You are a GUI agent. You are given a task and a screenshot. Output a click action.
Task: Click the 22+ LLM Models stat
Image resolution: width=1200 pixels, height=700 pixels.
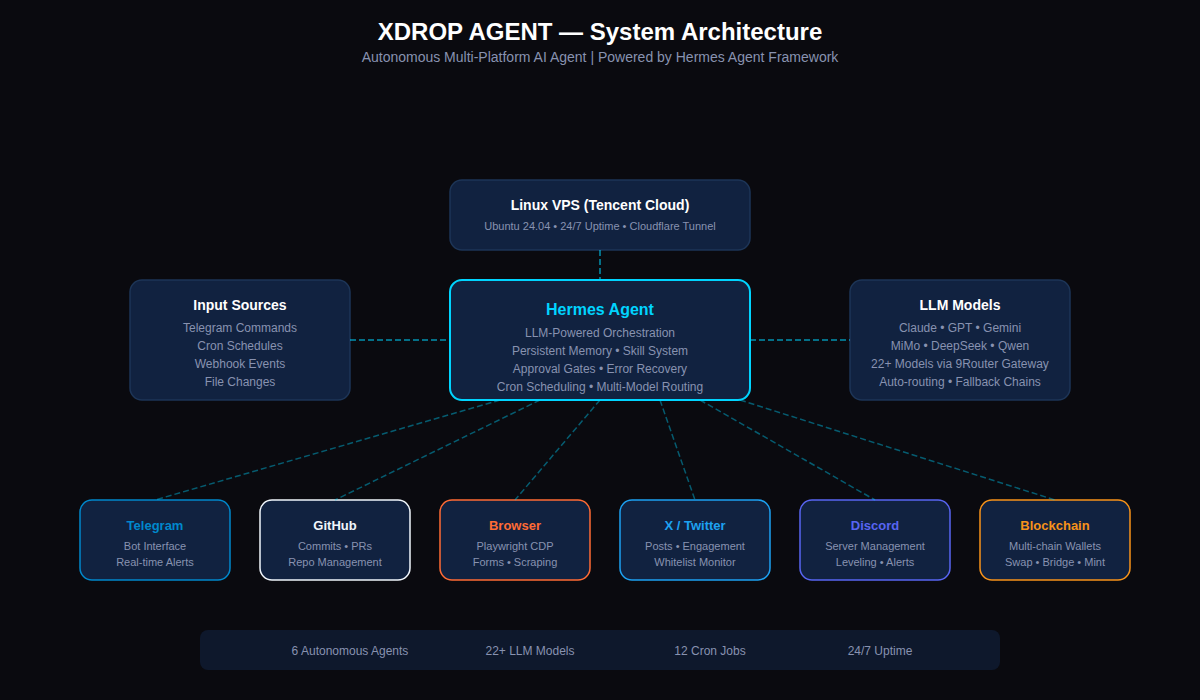click(x=530, y=651)
